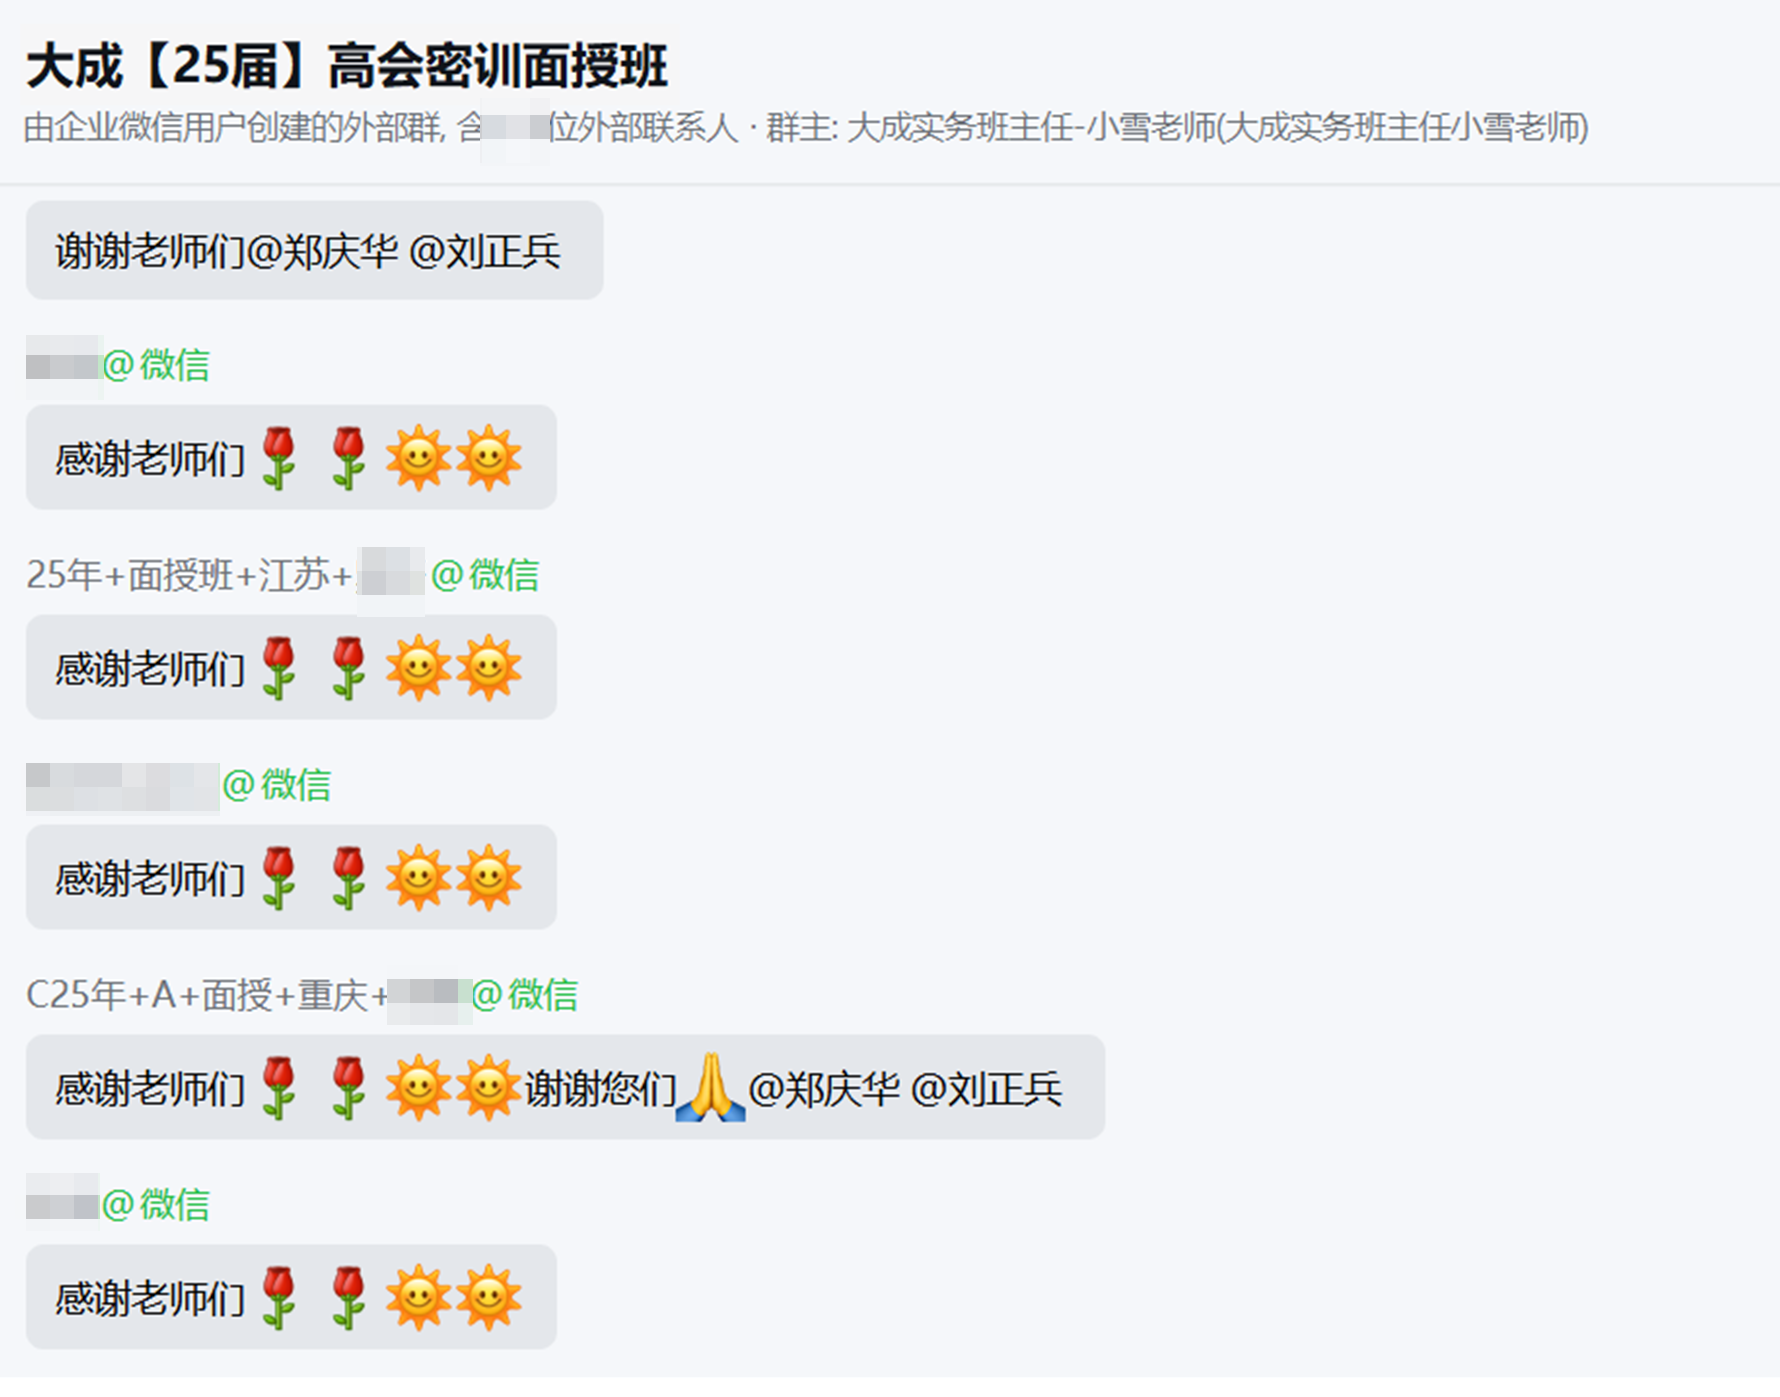The width and height of the screenshot is (1780, 1397).
Task: Click @郑庆华 mention in the long message
Action: (x=824, y=1089)
